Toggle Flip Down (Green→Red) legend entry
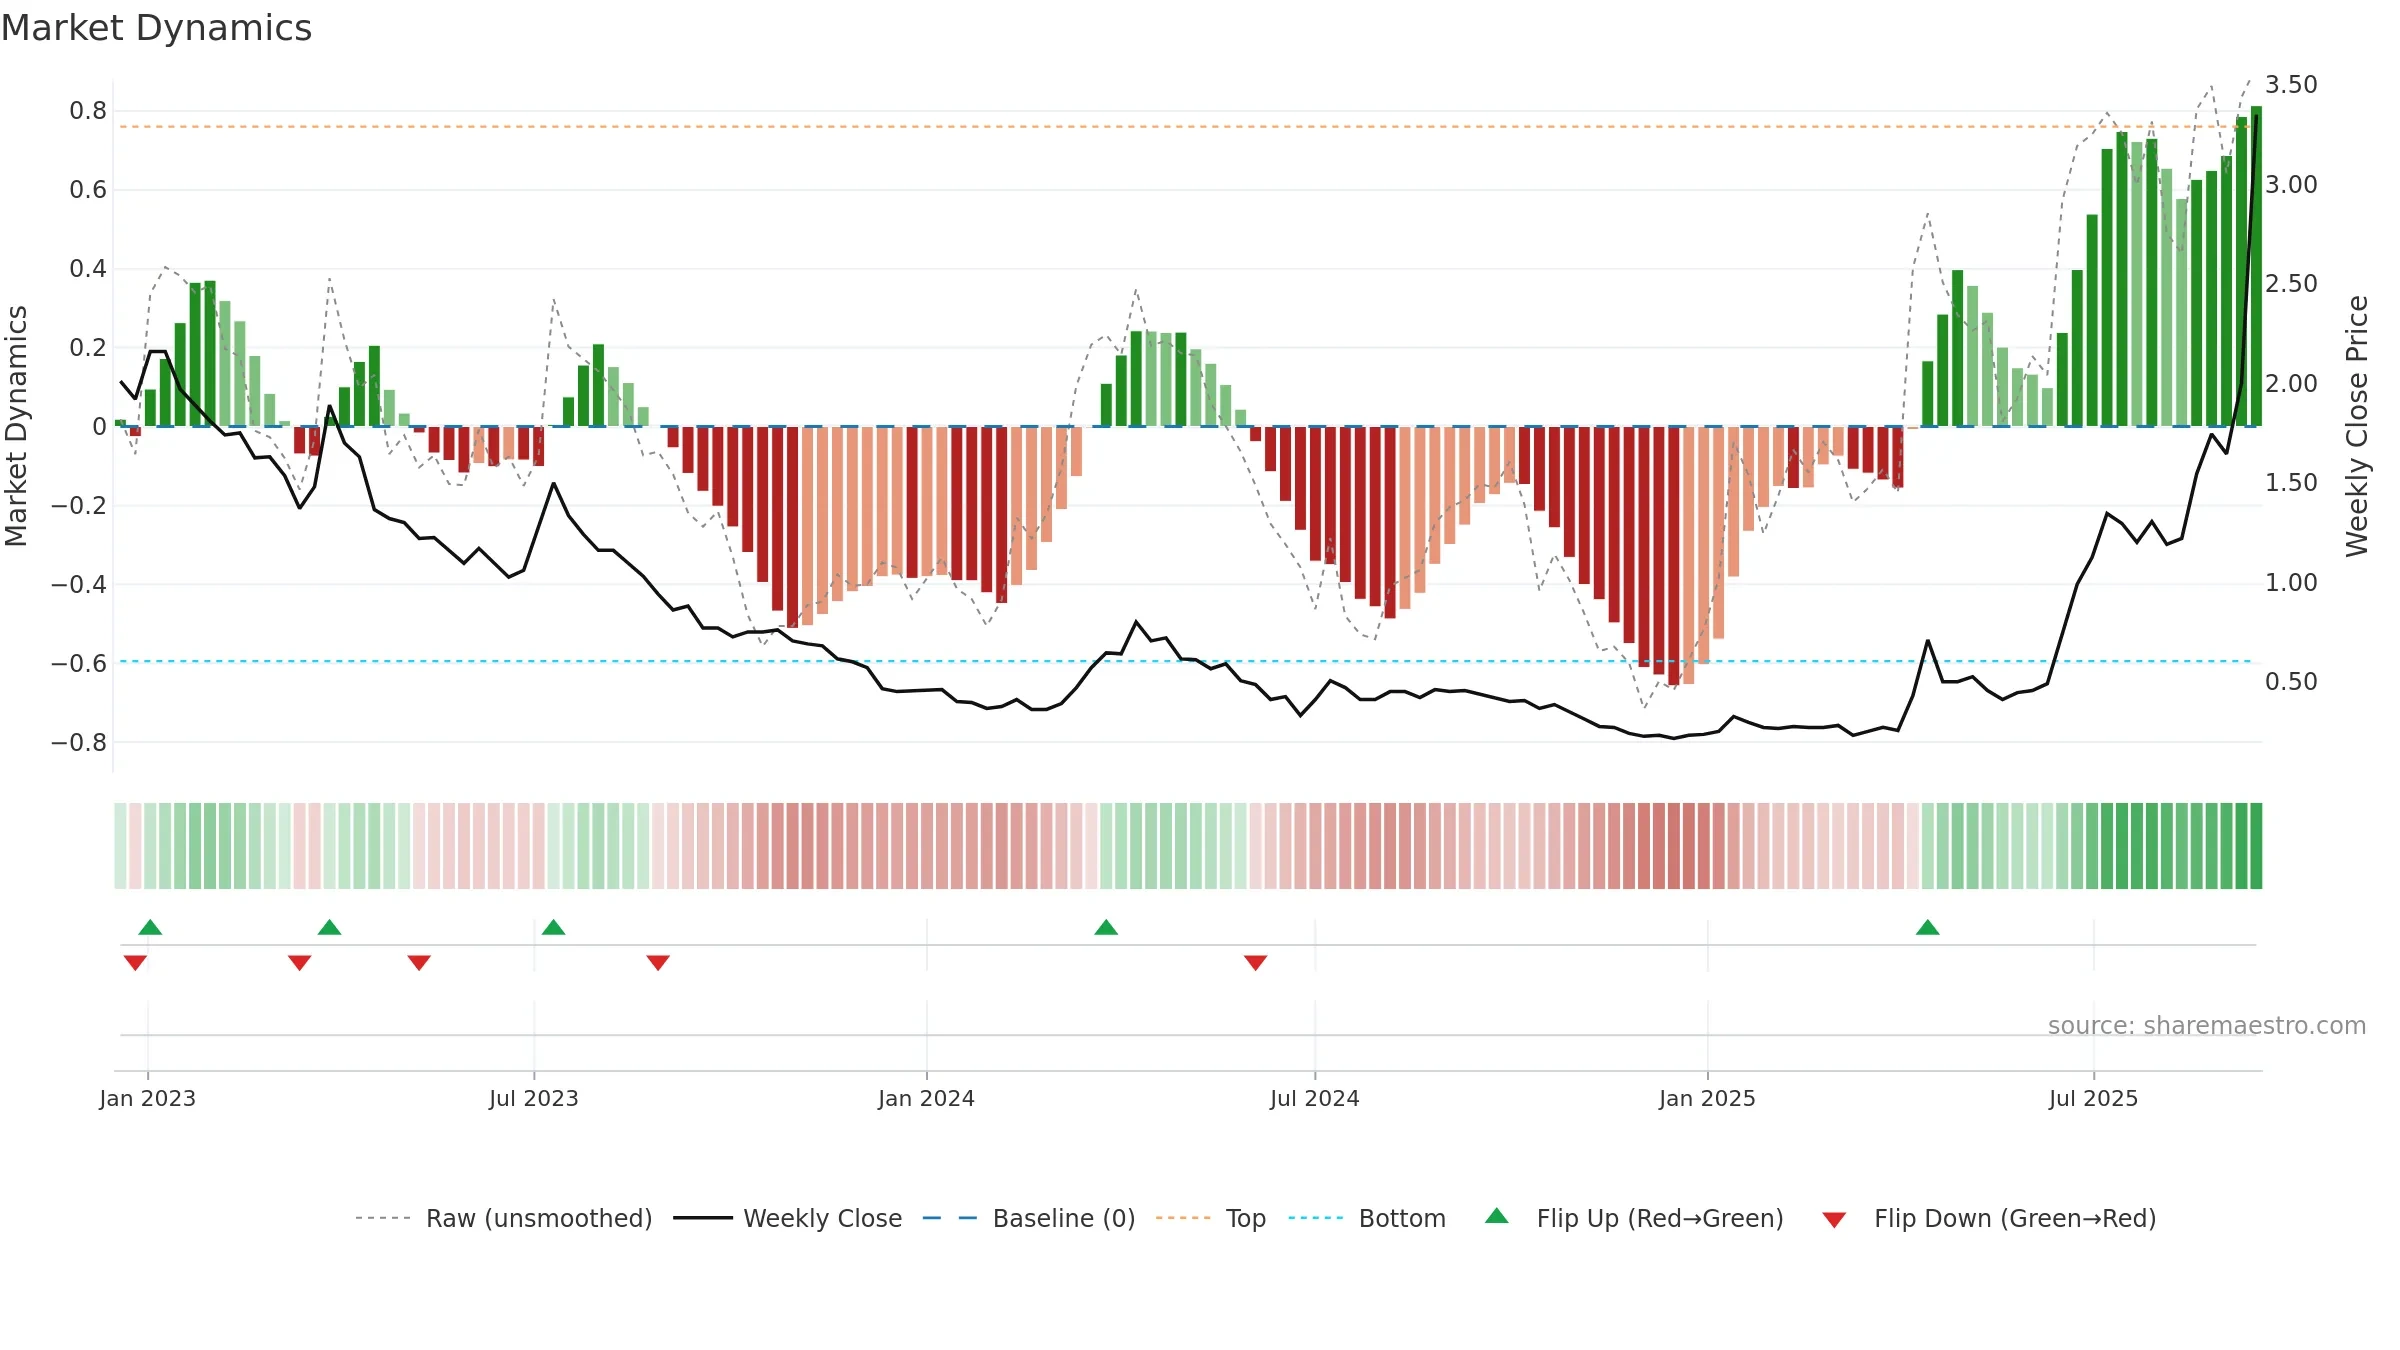The height and width of the screenshot is (1350, 2400). [1989, 1218]
